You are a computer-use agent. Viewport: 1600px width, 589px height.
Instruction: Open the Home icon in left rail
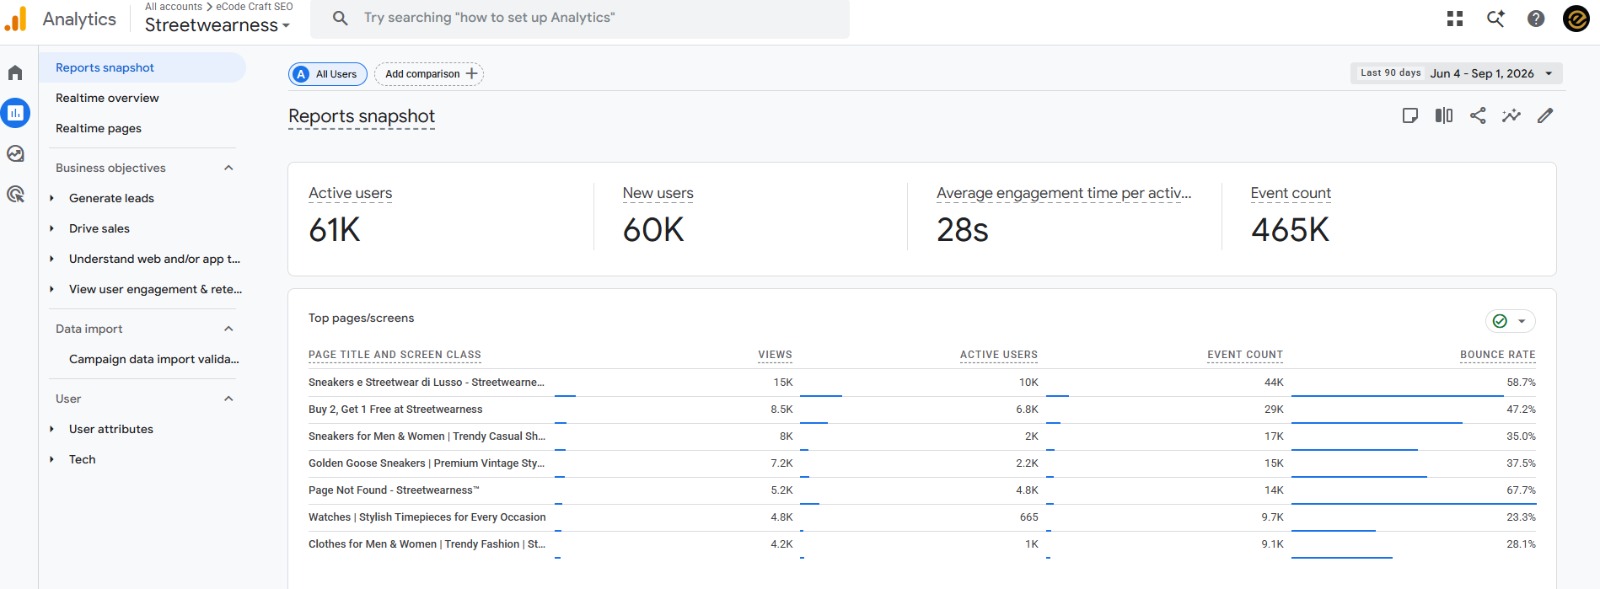[x=15, y=73]
